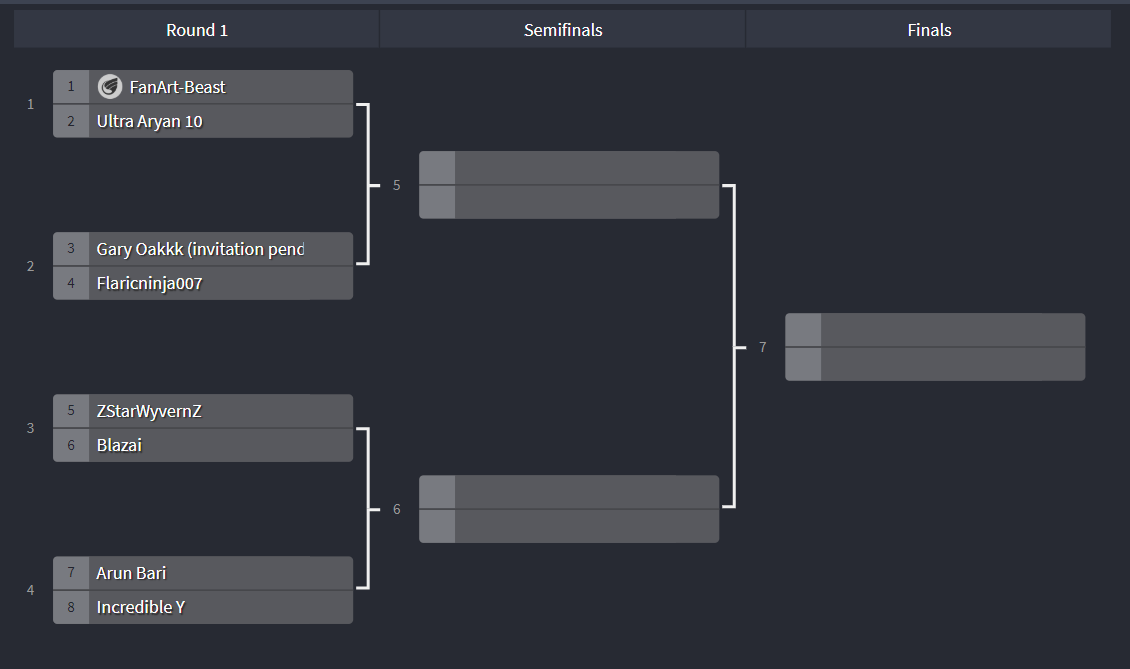Select Ultra Aryan 10 participant slot
Image resolution: width=1130 pixels, height=669 pixels.
coord(203,121)
